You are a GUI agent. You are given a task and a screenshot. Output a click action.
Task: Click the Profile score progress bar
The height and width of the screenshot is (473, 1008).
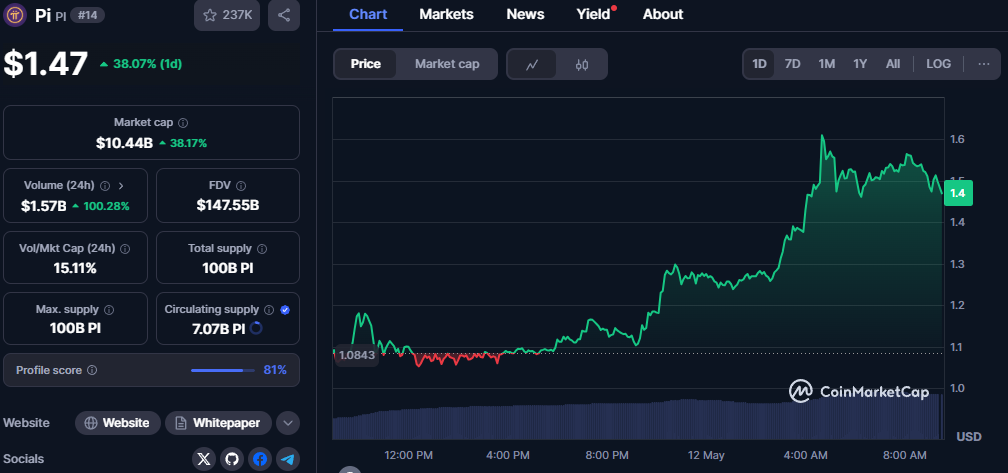pos(222,370)
